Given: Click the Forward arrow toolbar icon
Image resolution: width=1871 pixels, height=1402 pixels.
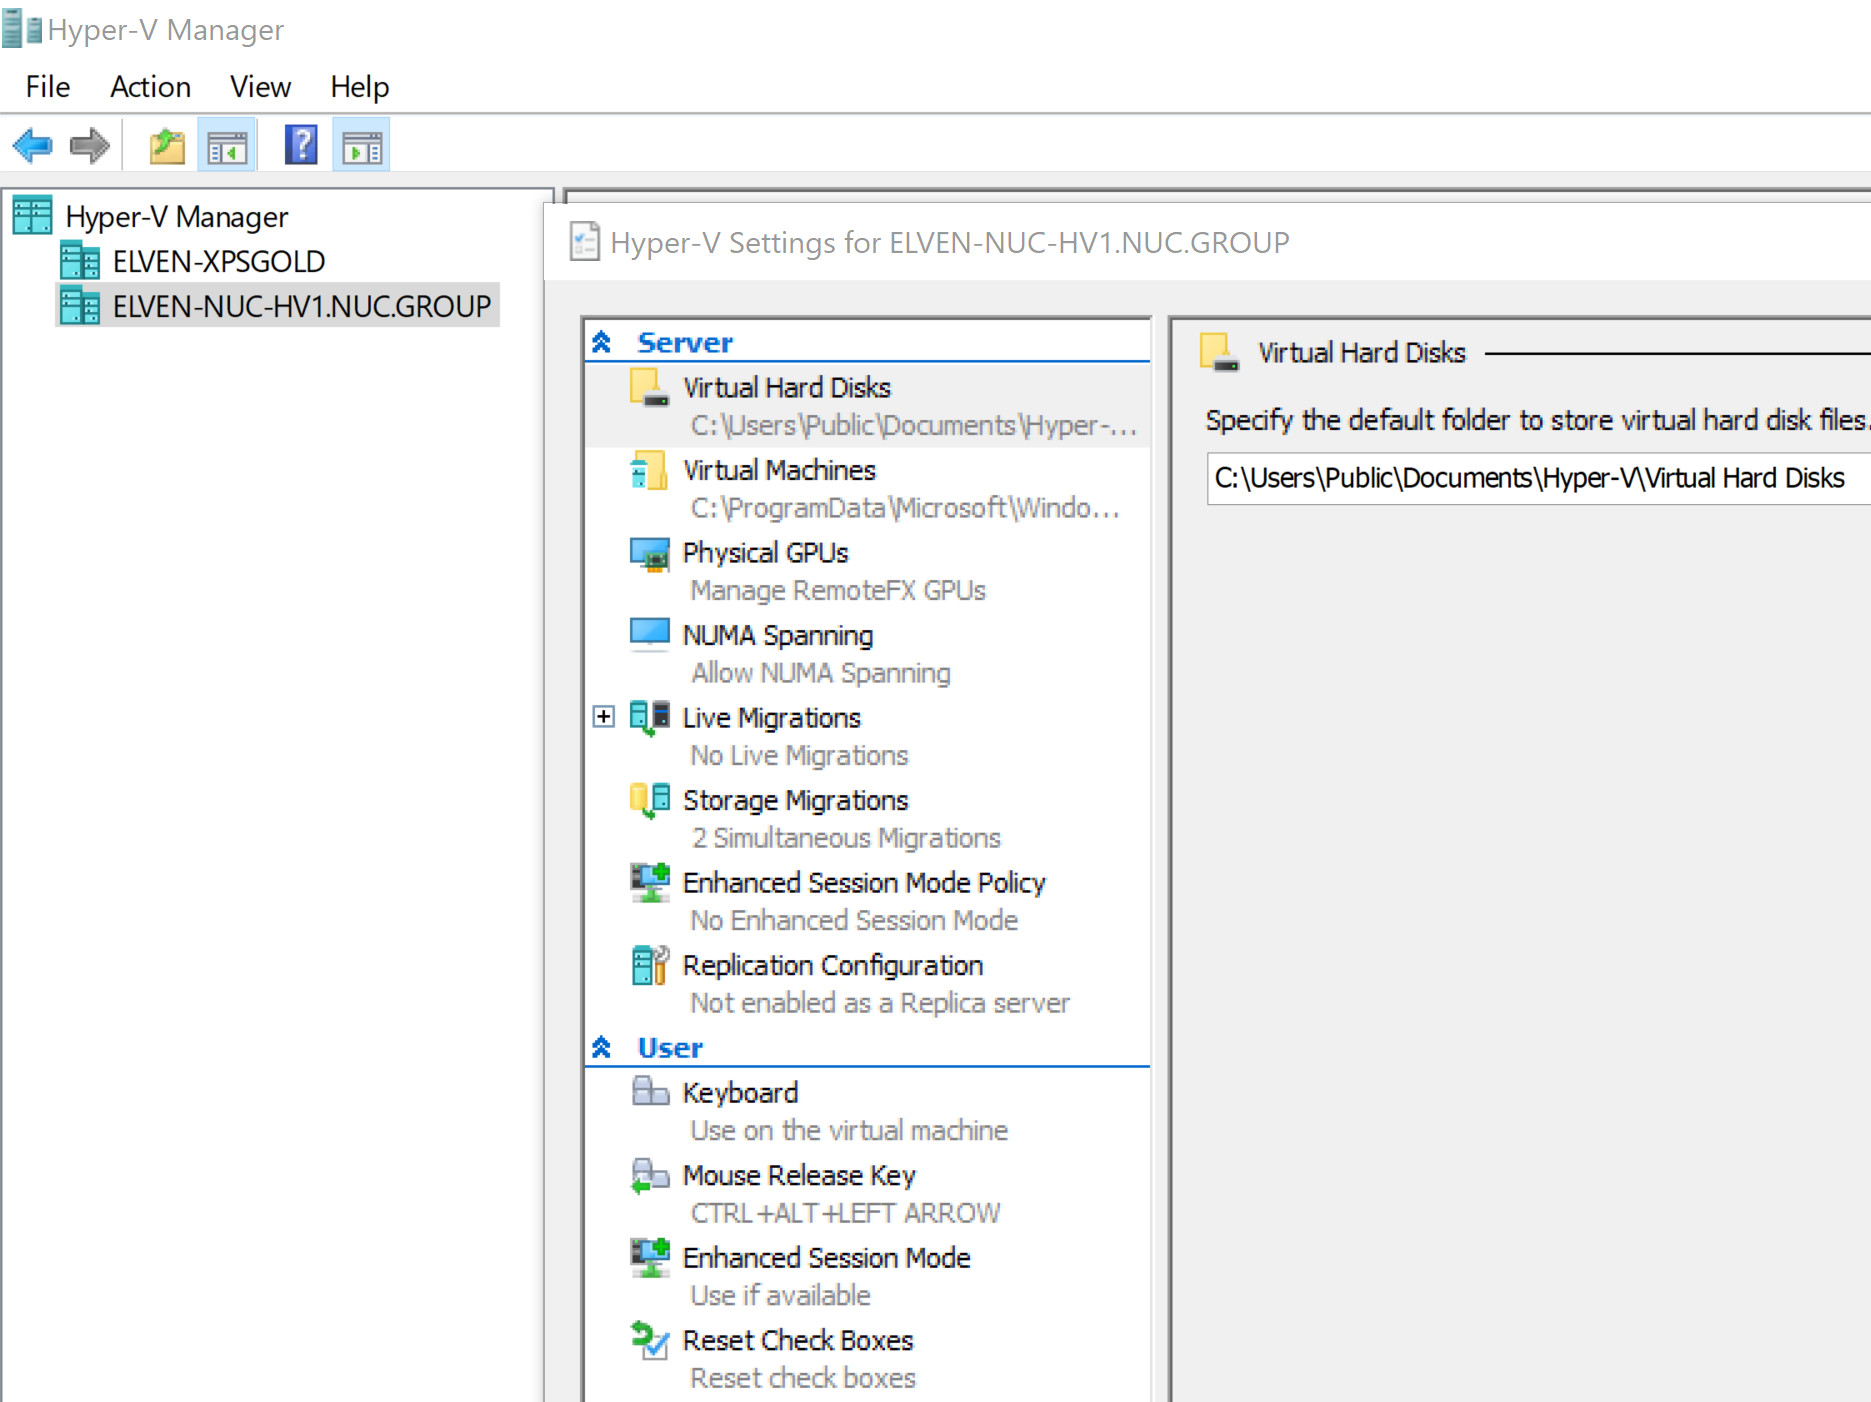Looking at the screenshot, I should tap(90, 146).
